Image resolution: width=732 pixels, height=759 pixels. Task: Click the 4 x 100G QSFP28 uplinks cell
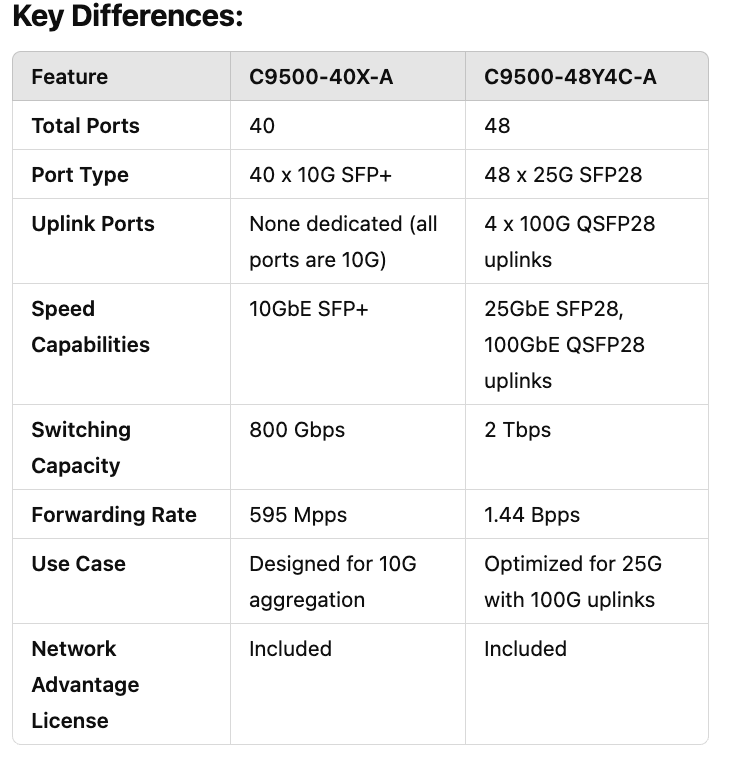click(x=569, y=241)
